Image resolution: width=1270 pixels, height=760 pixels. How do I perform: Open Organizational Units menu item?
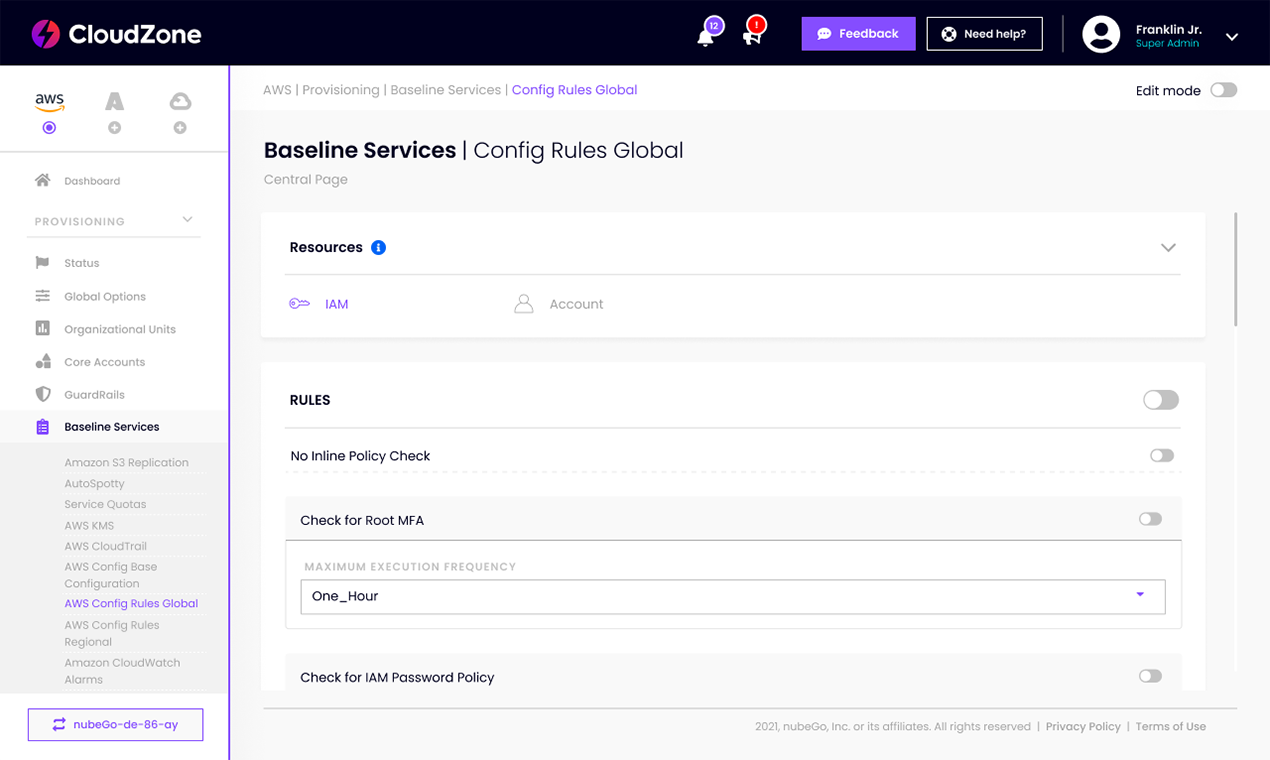[x=120, y=329]
